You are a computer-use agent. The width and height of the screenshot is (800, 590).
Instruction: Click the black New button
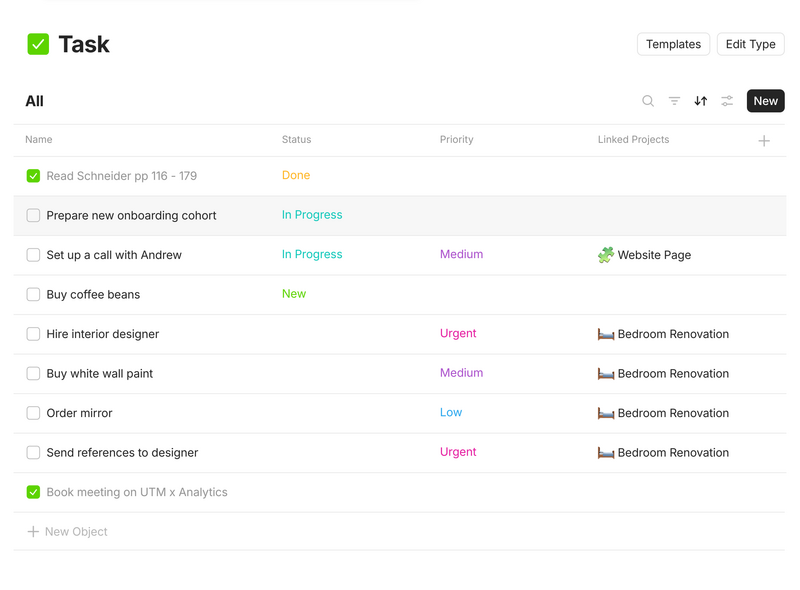point(765,101)
